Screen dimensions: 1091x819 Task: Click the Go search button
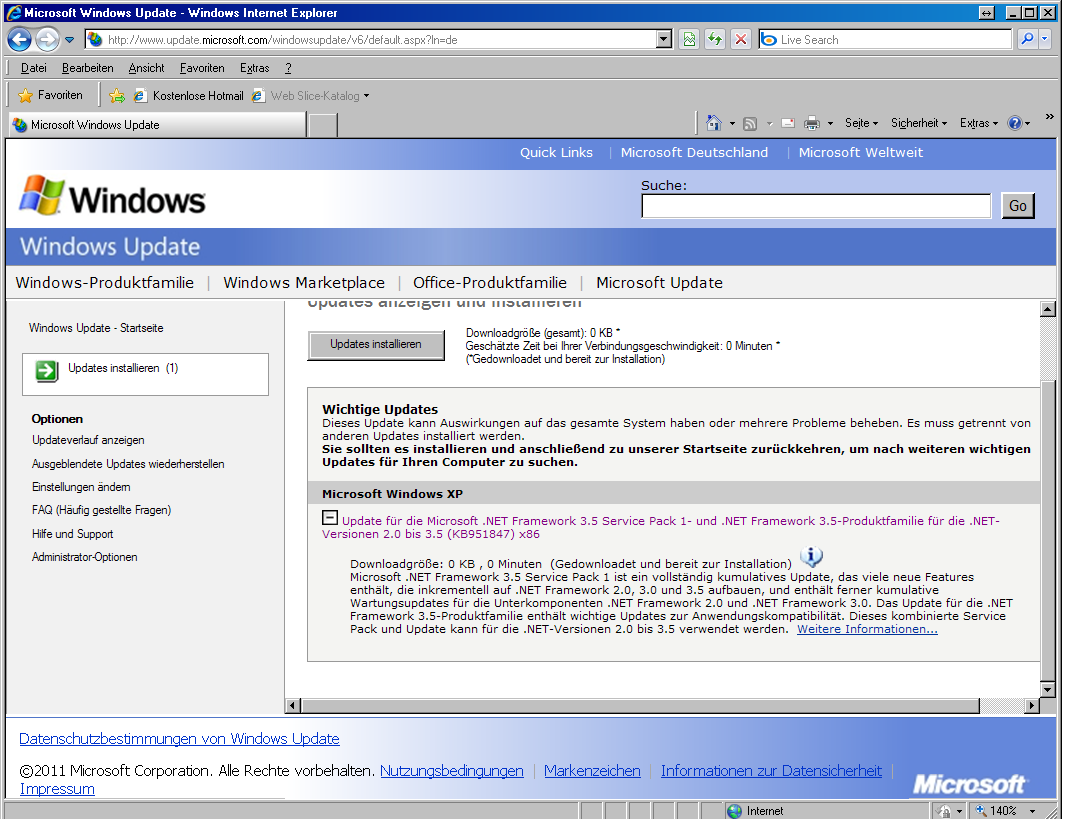(x=1018, y=206)
